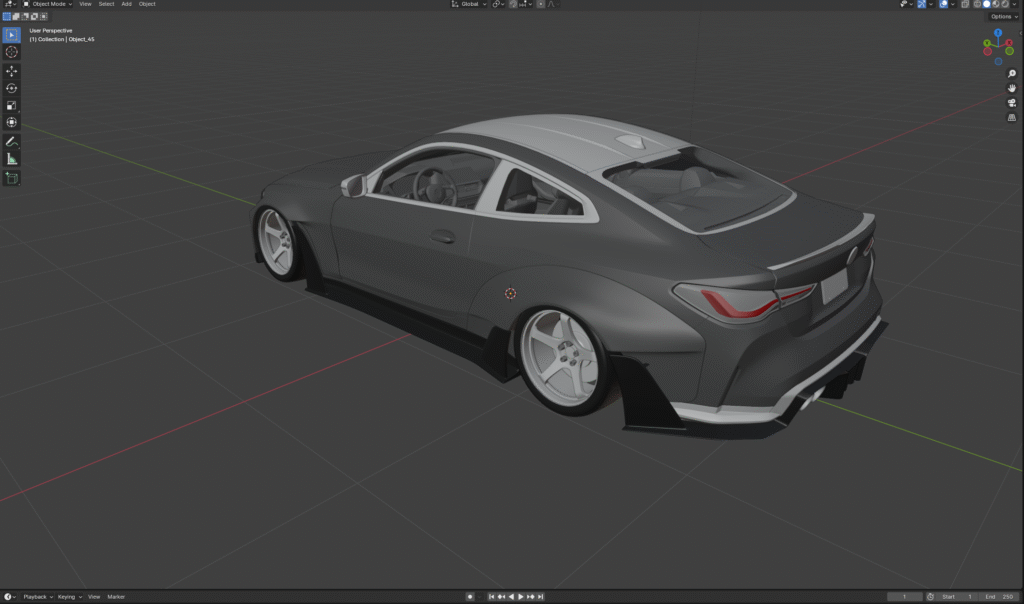Click the pan view hand icon

click(x=1012, y=88)
